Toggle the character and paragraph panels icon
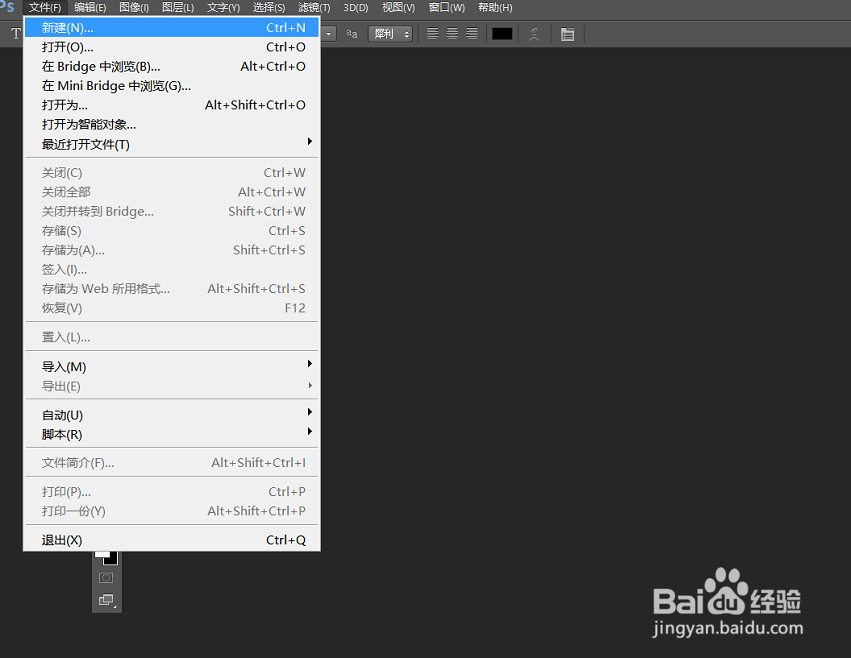The width and height of the screenshot is (851, 658). 567,34
